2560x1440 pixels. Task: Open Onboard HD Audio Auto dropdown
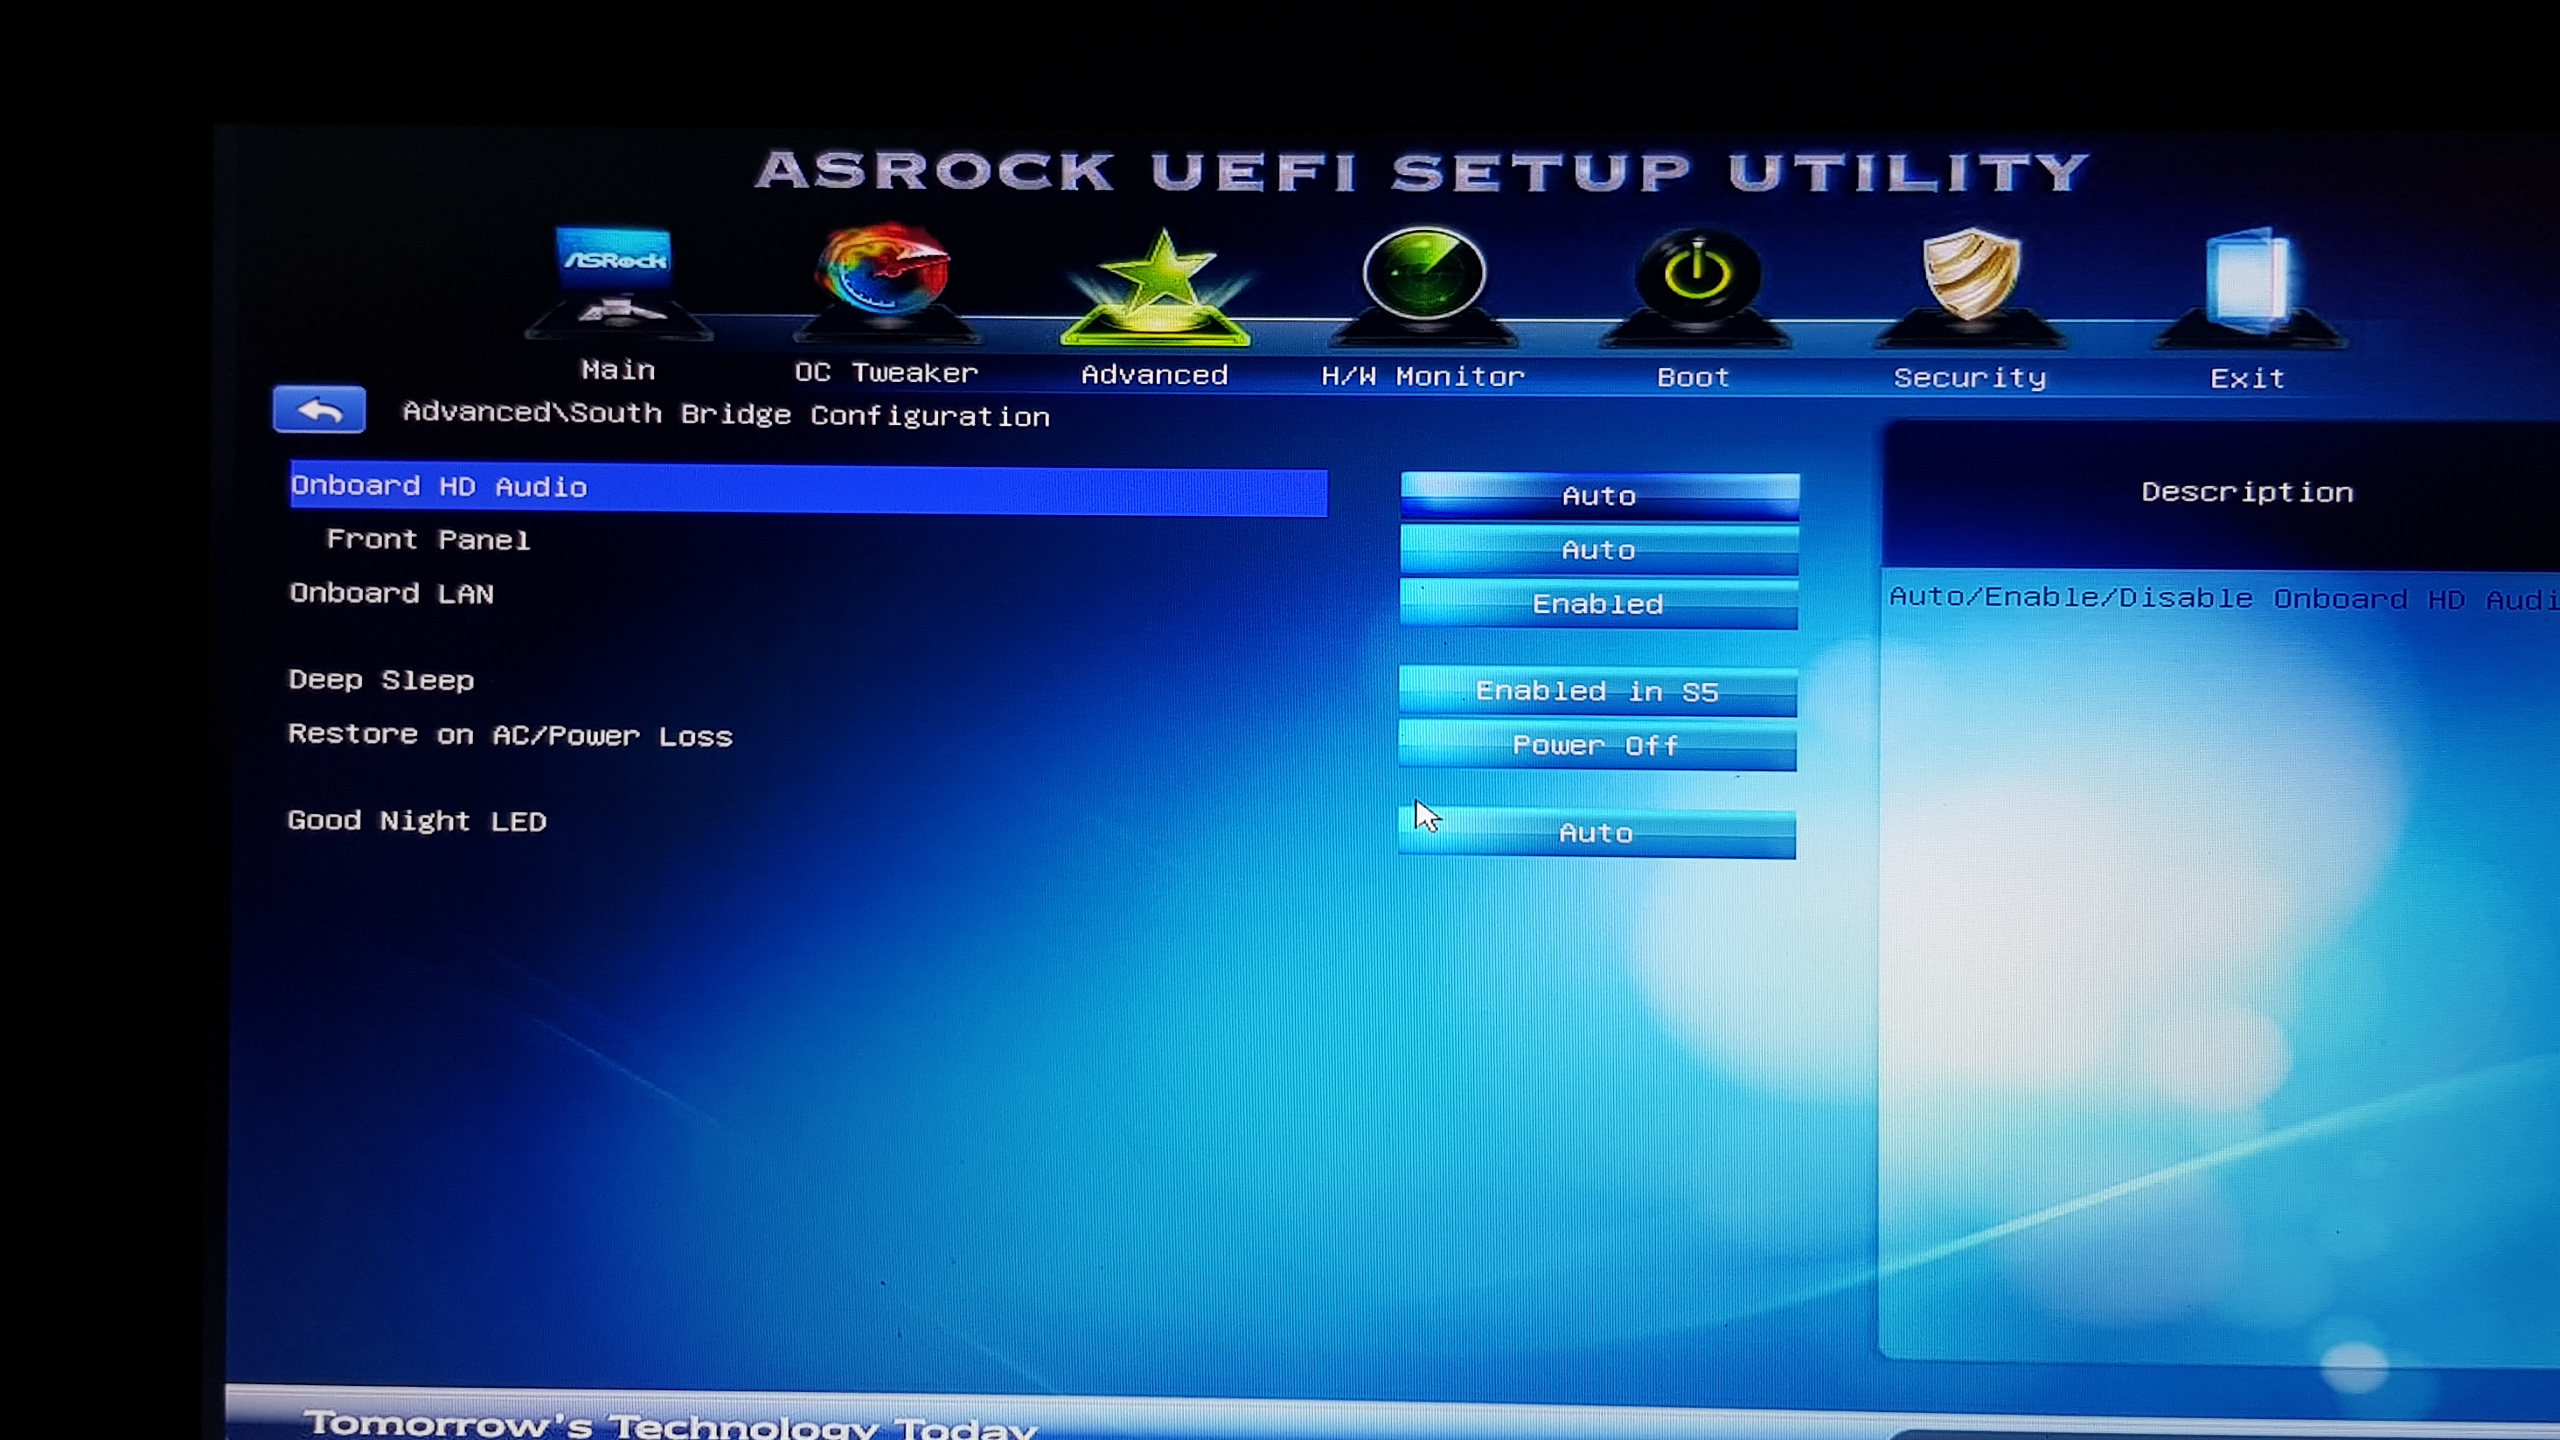(x=1599, y=496)
